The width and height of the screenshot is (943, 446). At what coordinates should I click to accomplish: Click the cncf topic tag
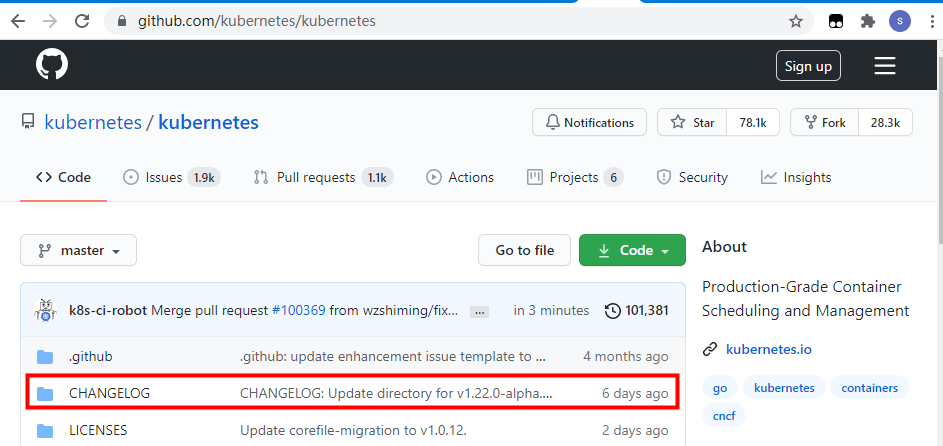[725, 415]
